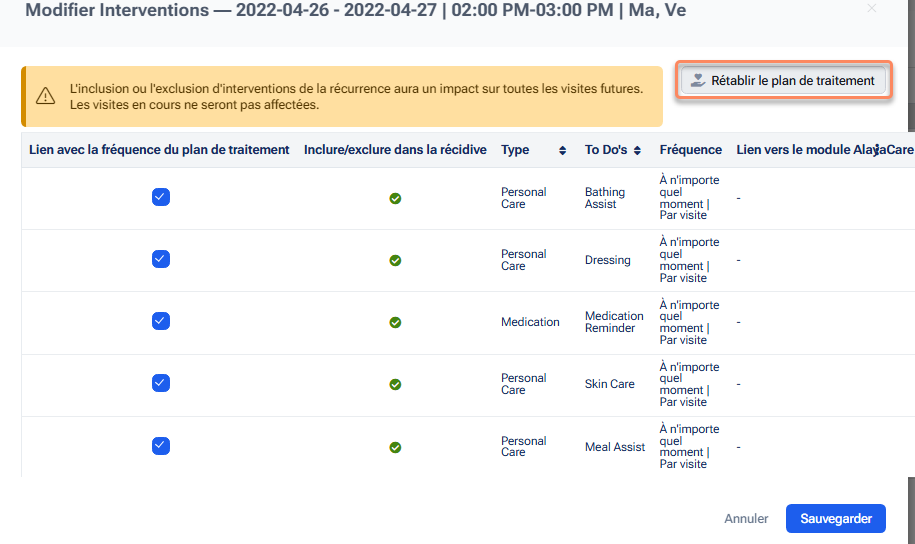Image resolution: width=915 pixels, height=544 pixels.
Task: Click the green include icon for Dressing
Action: (x=395, y=260)
